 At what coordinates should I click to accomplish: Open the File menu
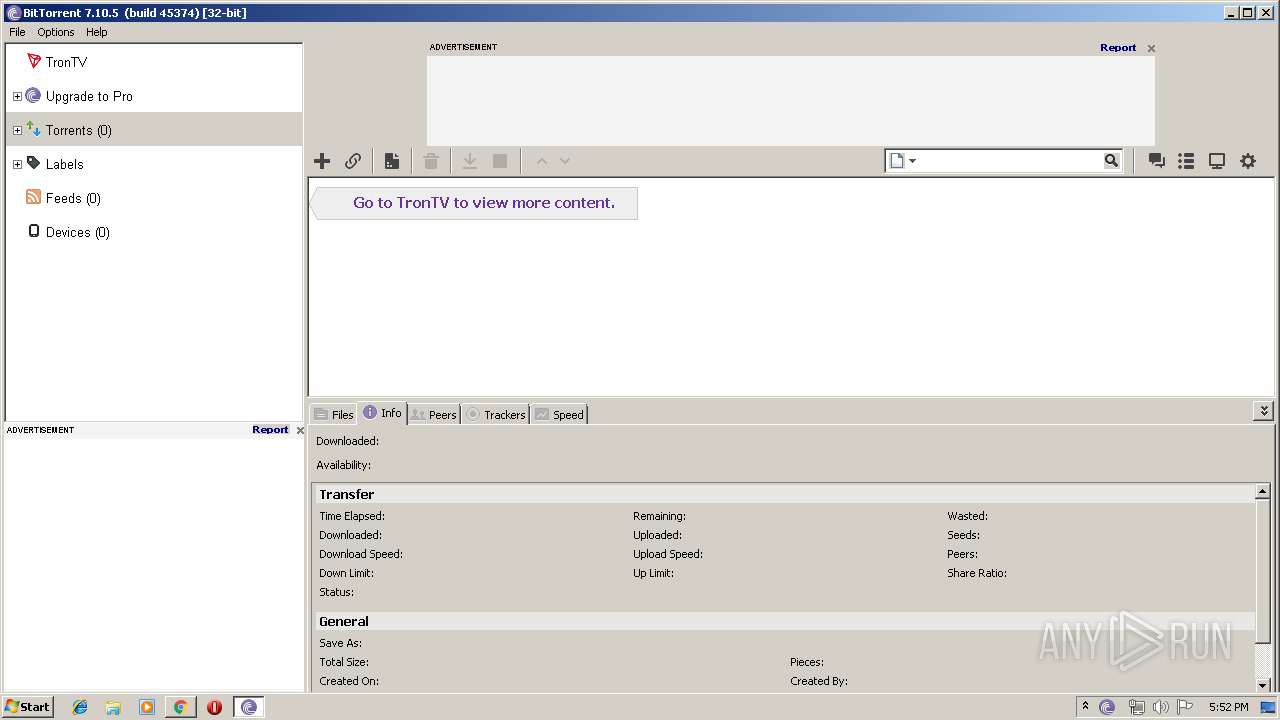pyautogui.click(x=17, y=32)
